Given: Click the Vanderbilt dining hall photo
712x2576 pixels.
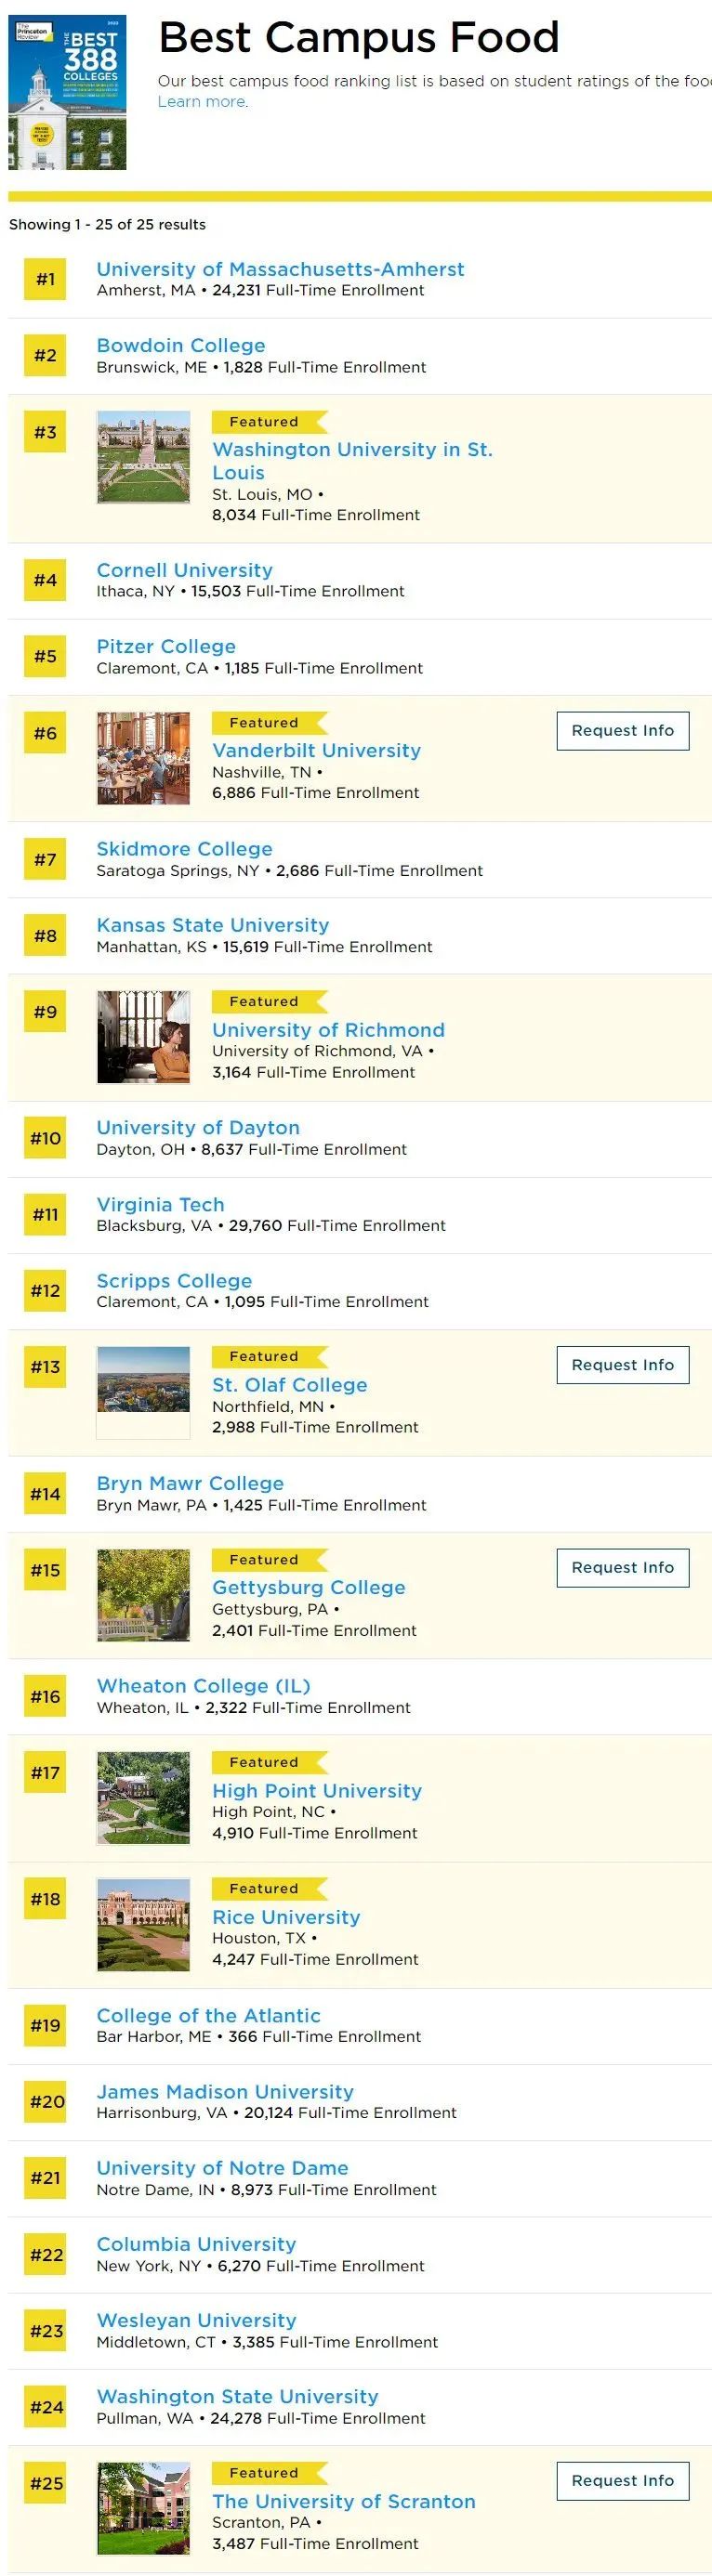Looking at the screenshot, I should [x=143, y=758].
